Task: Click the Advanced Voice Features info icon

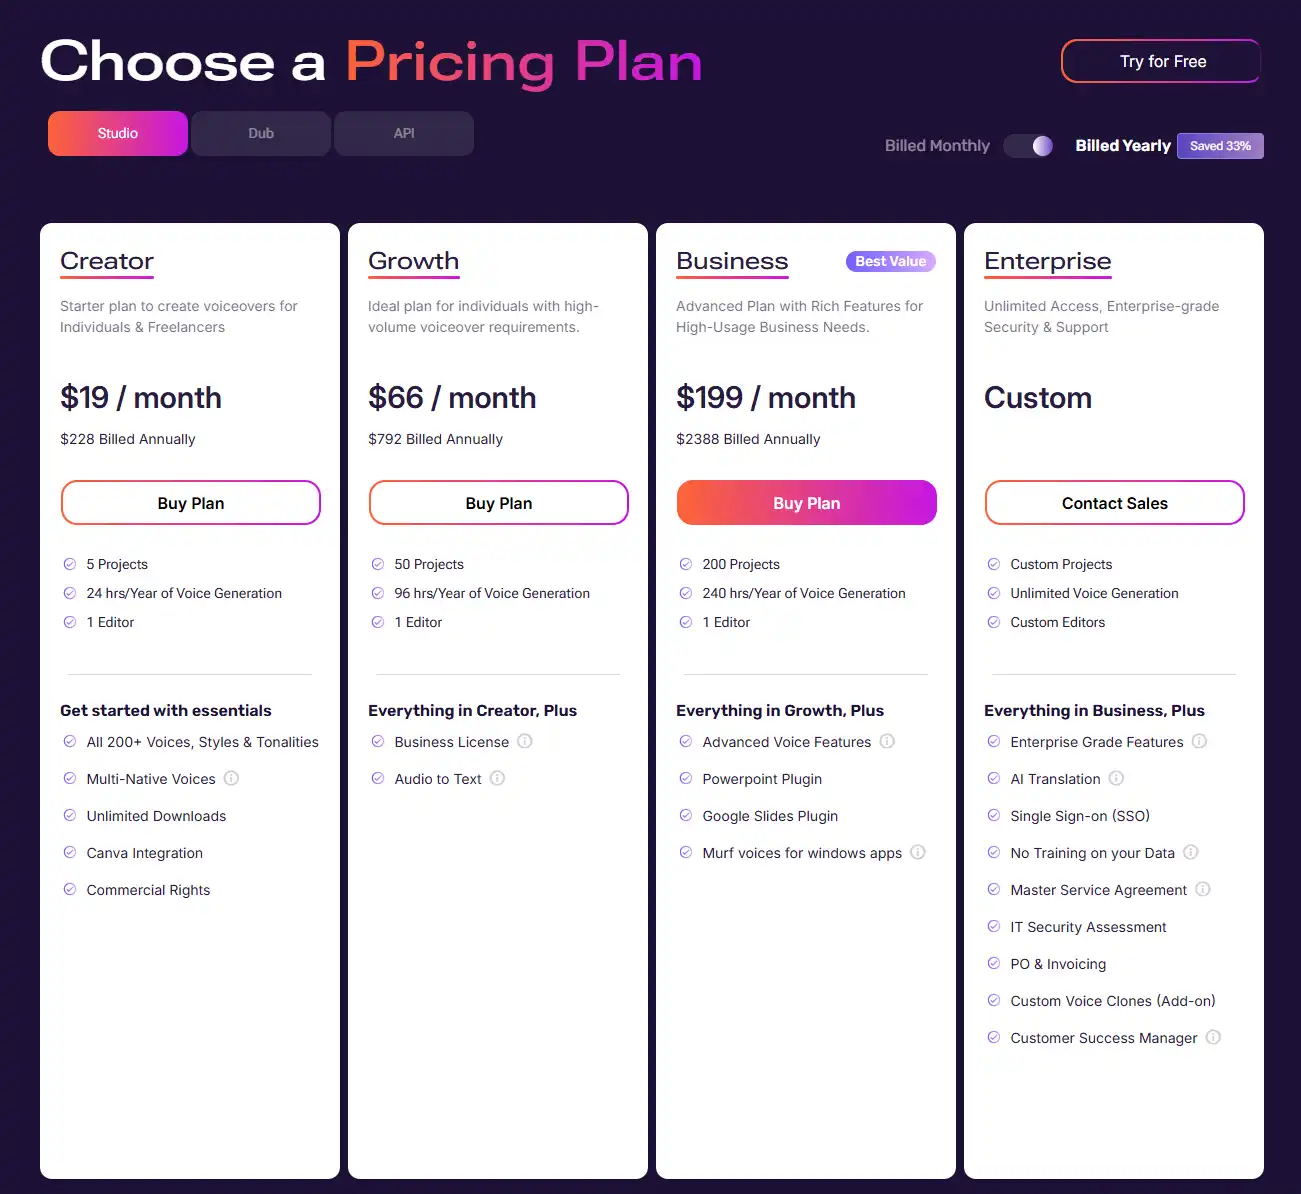Action: [887, 741]
